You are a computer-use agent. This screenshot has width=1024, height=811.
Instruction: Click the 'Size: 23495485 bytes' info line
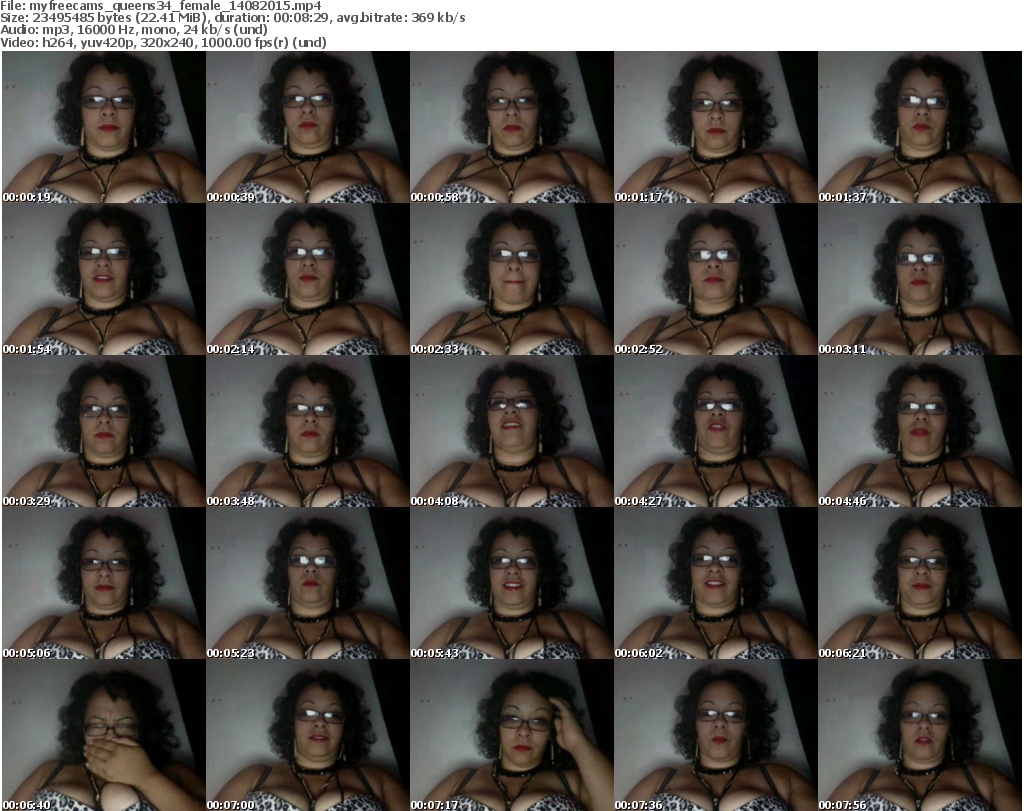click(x=232, y=18)
